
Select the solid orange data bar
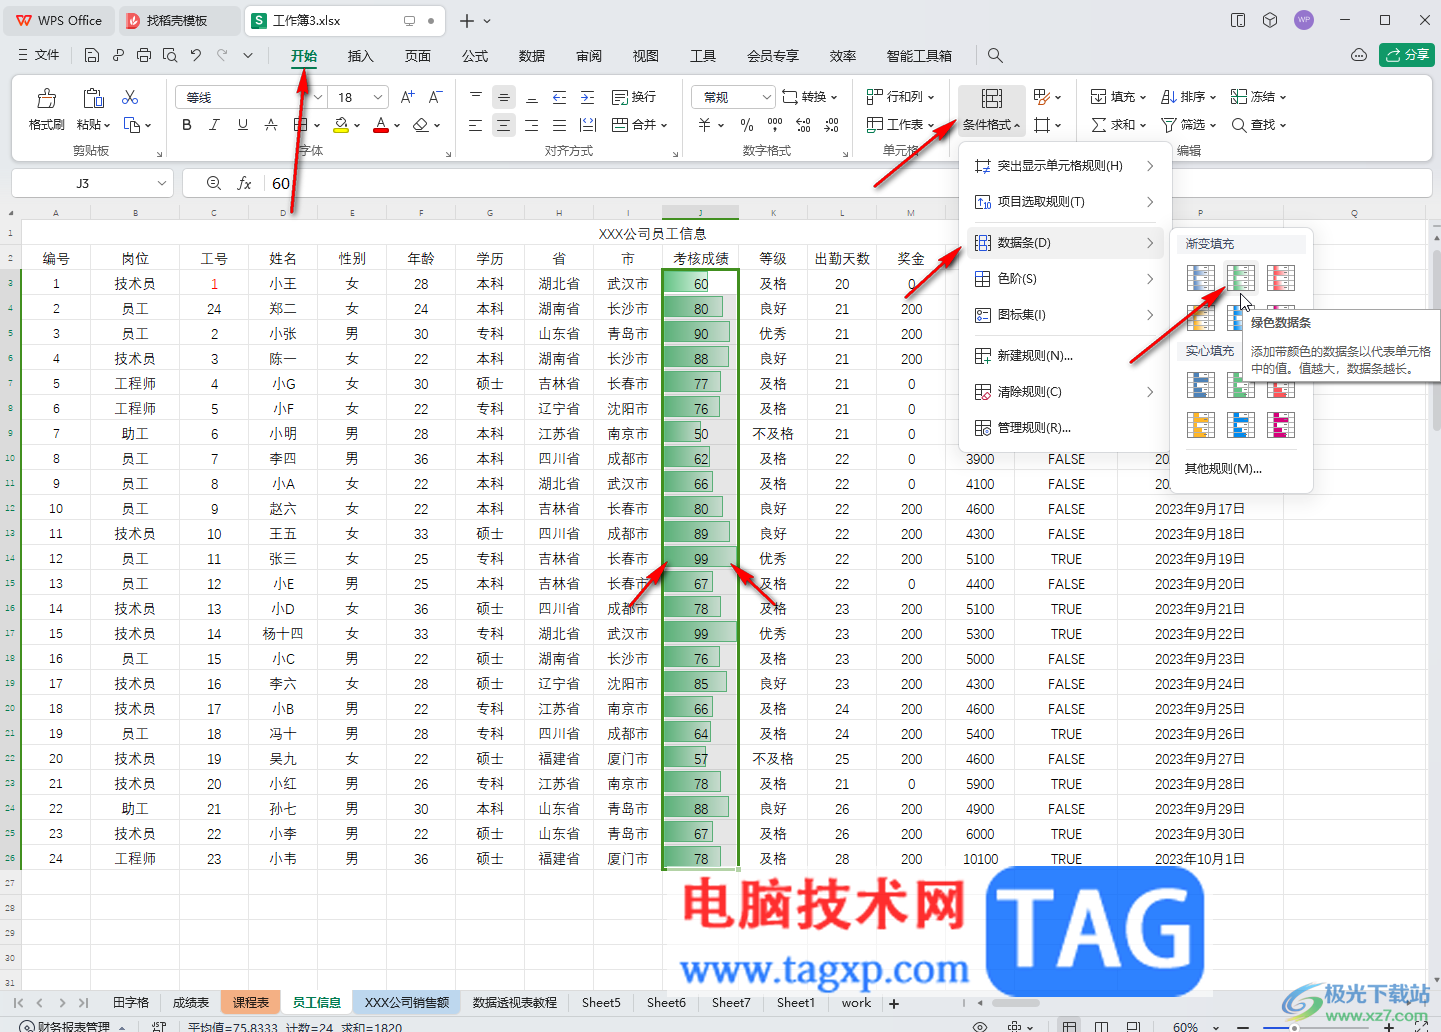[x=1201, y=425]
